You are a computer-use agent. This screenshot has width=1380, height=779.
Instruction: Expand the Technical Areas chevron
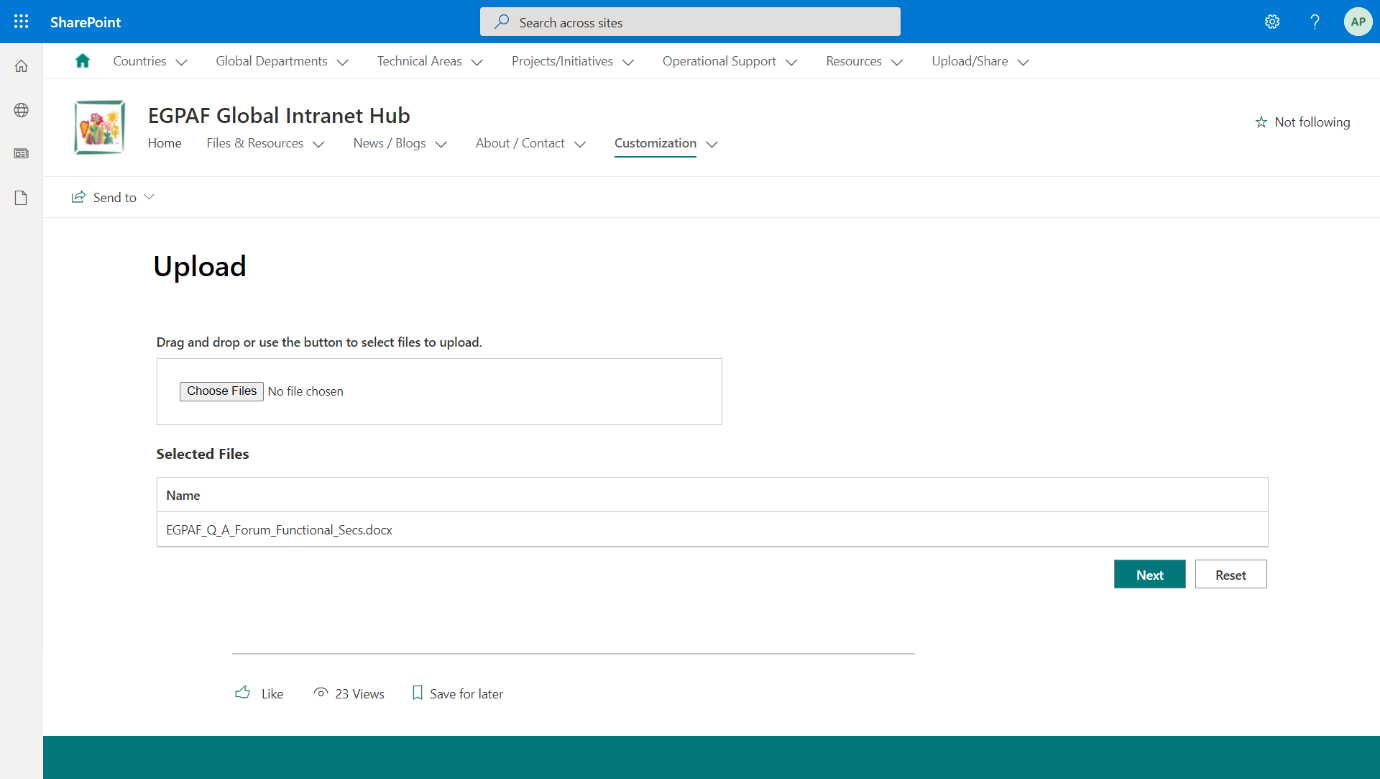coord(477,62)
